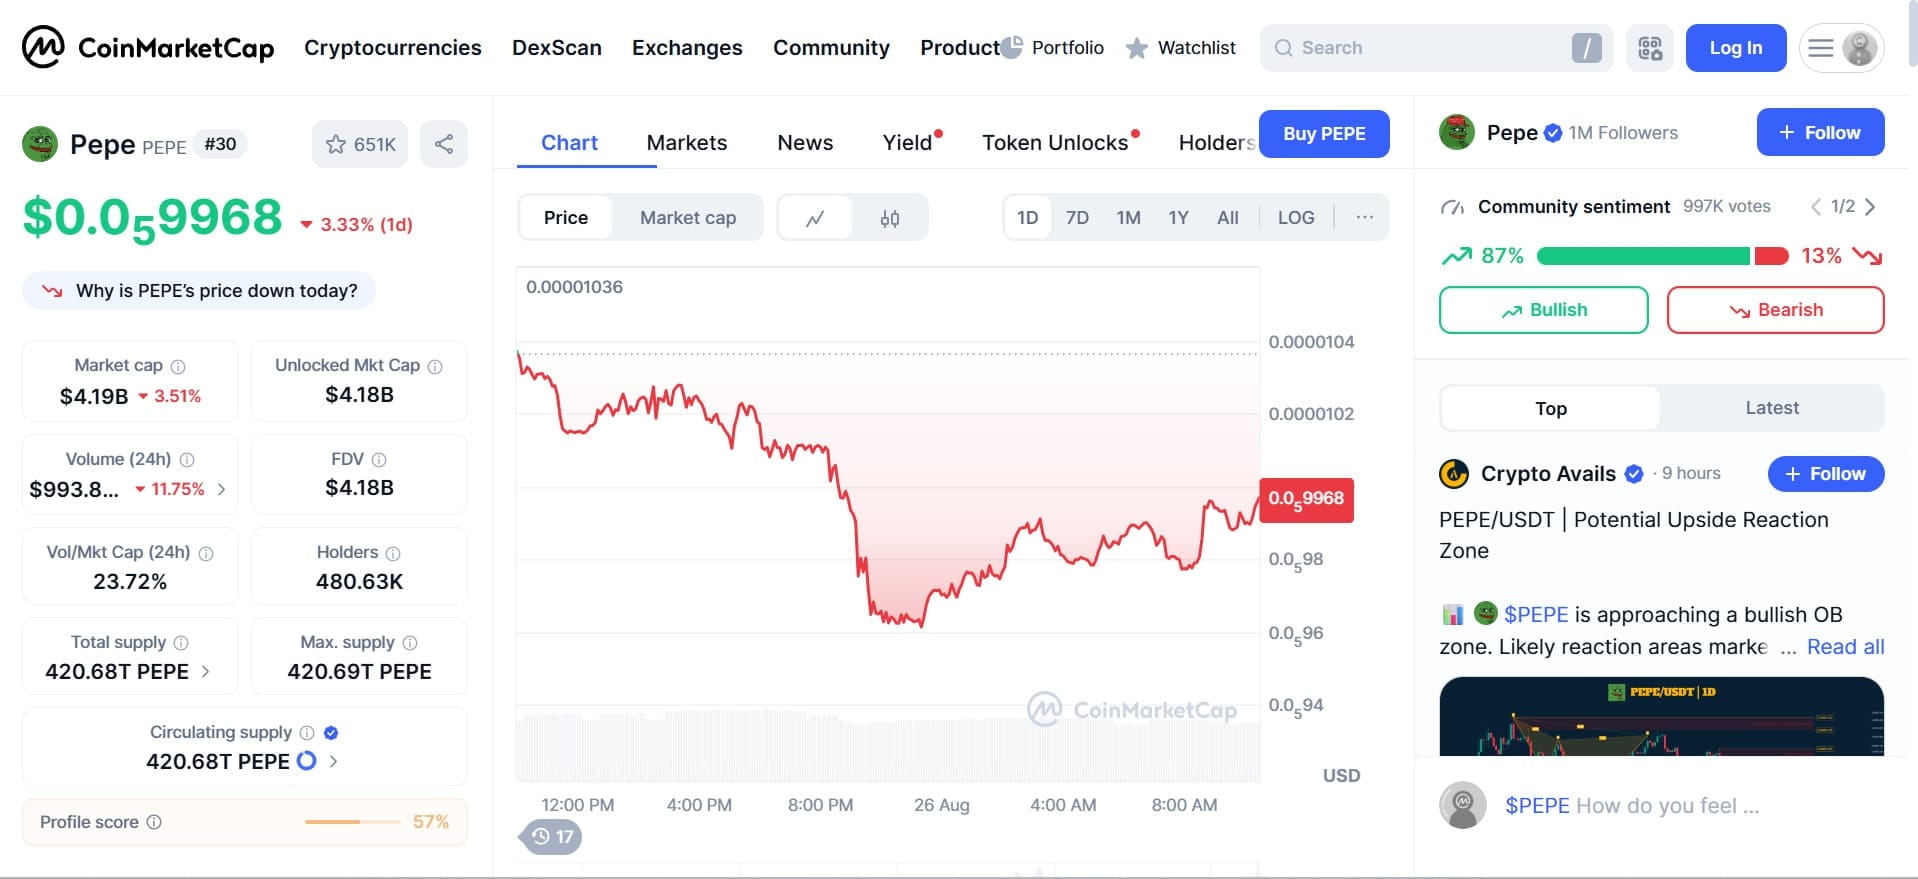Switch chart toggle to Market cap
This screenshot has width=1918, height=879.
pyautogui.click(x=688, y=217)
